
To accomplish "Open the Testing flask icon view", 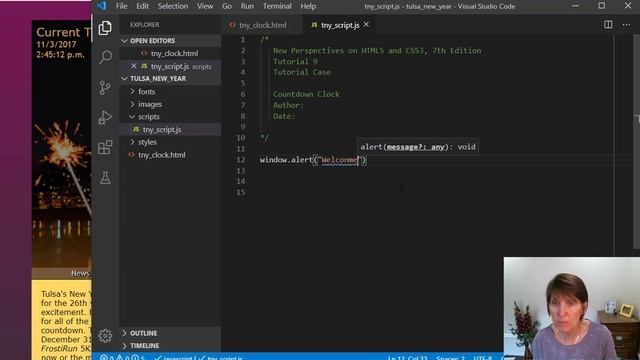I will click(105, 178).
